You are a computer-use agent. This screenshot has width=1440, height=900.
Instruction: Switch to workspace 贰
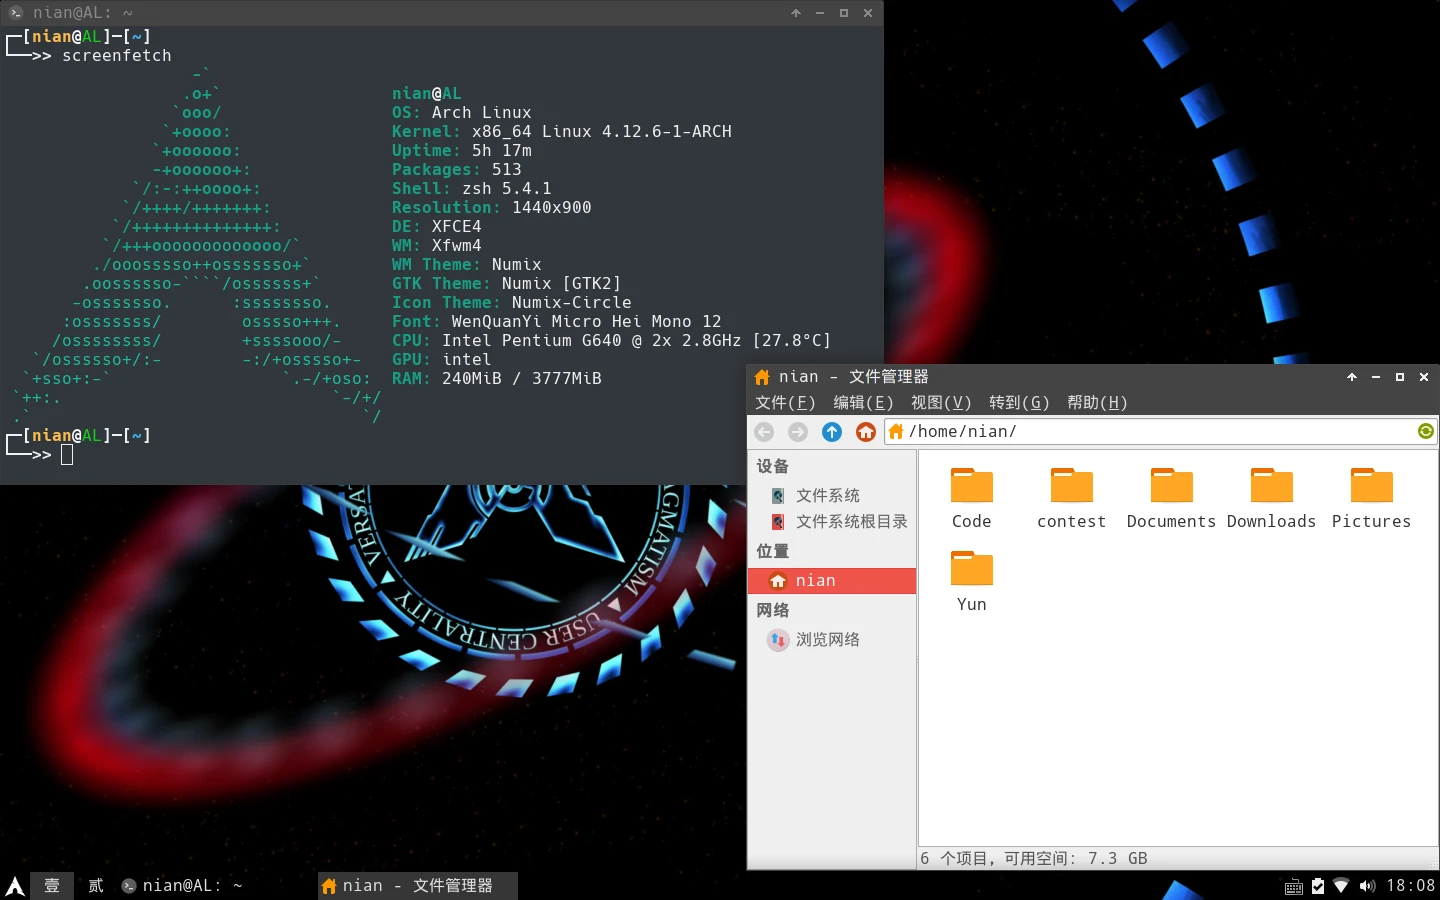tap(96, 886)
